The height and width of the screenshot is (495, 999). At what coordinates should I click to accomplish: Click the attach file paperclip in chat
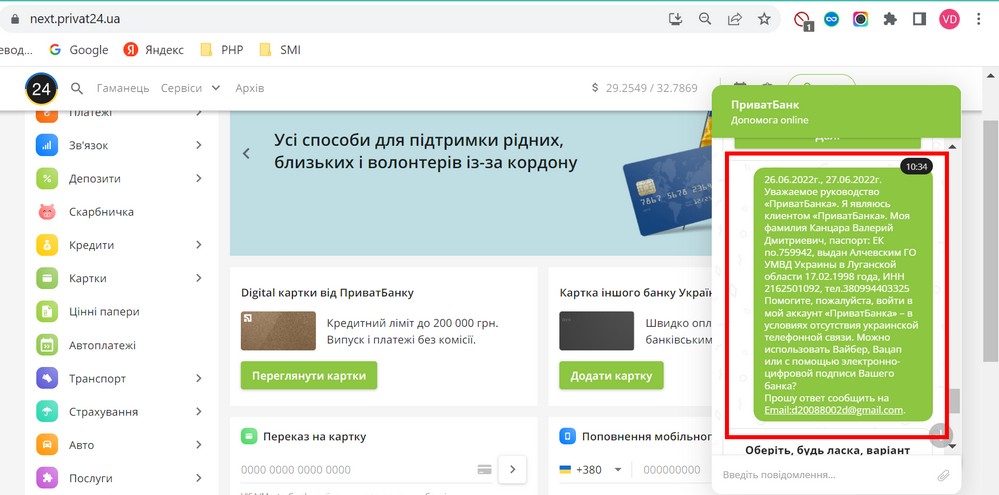tap(943, 475)
